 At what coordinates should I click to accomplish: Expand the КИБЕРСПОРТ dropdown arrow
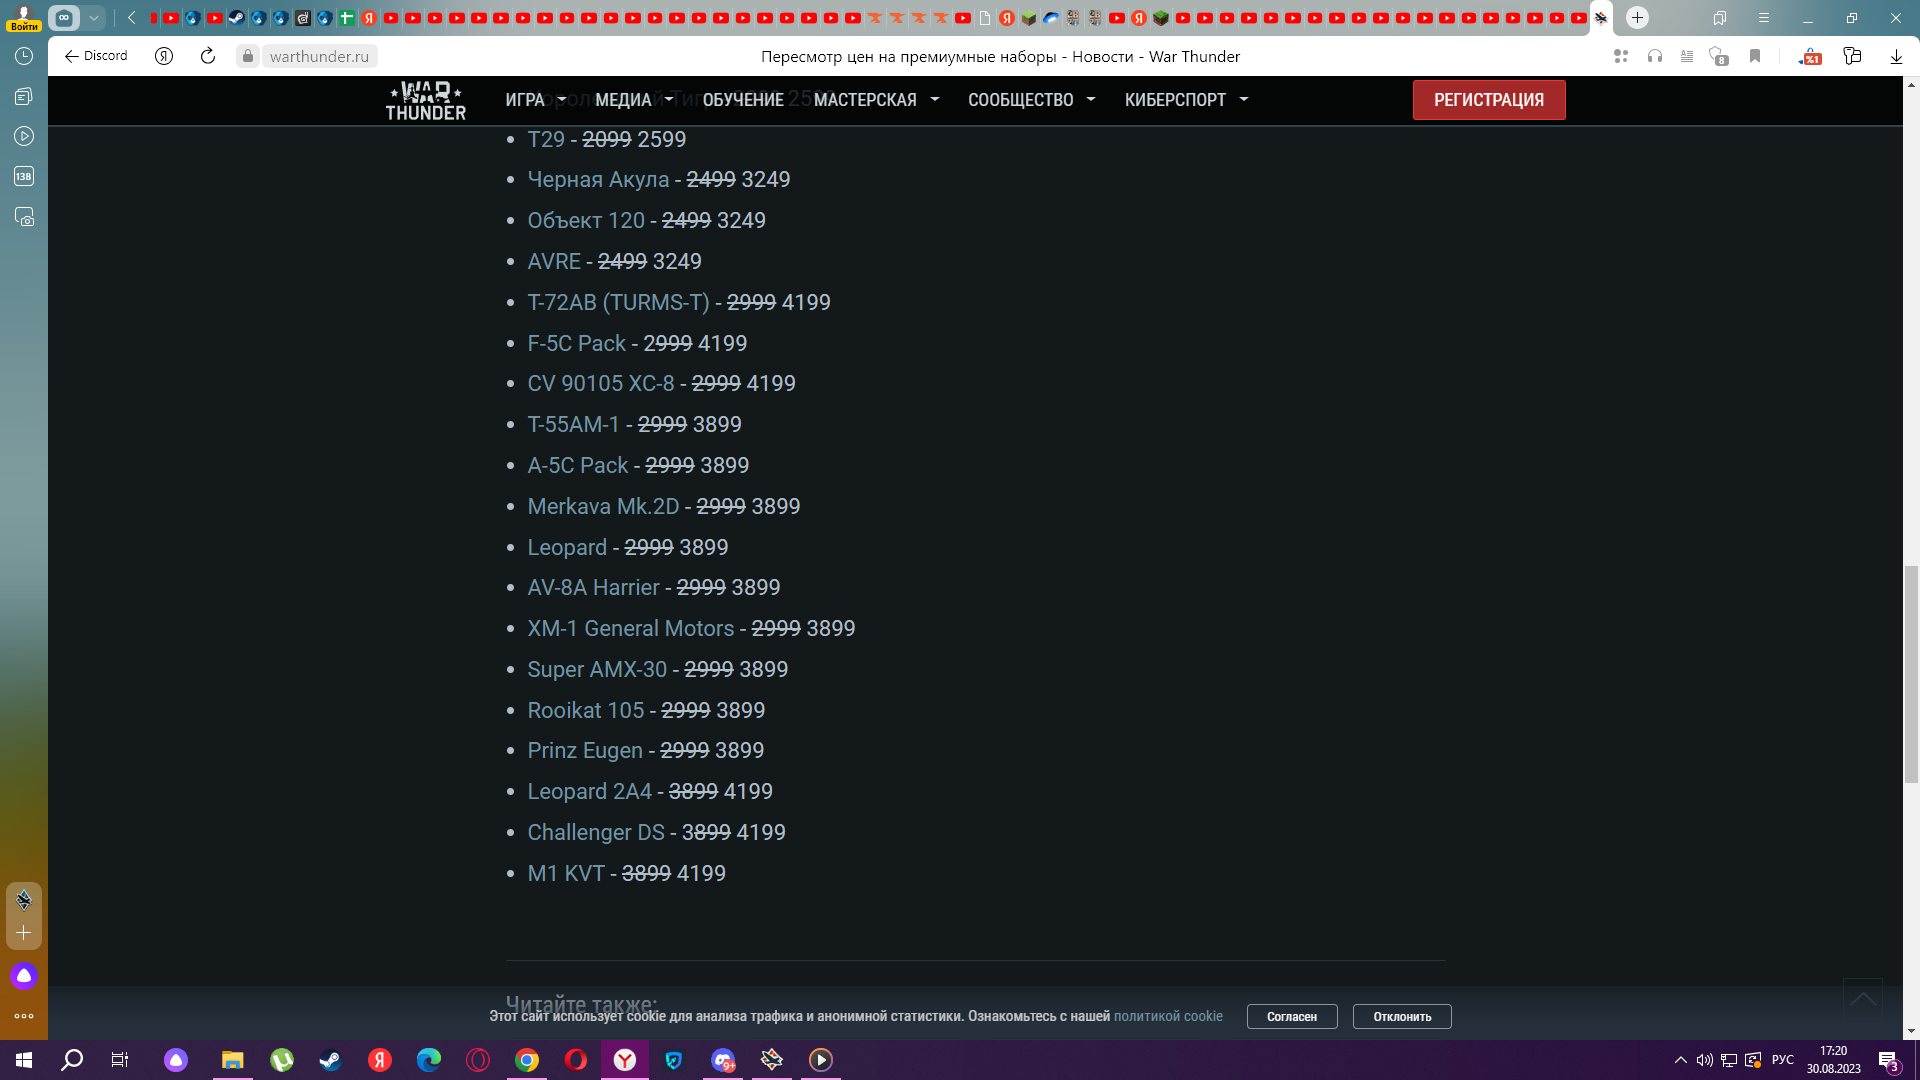pos(1244,99)
